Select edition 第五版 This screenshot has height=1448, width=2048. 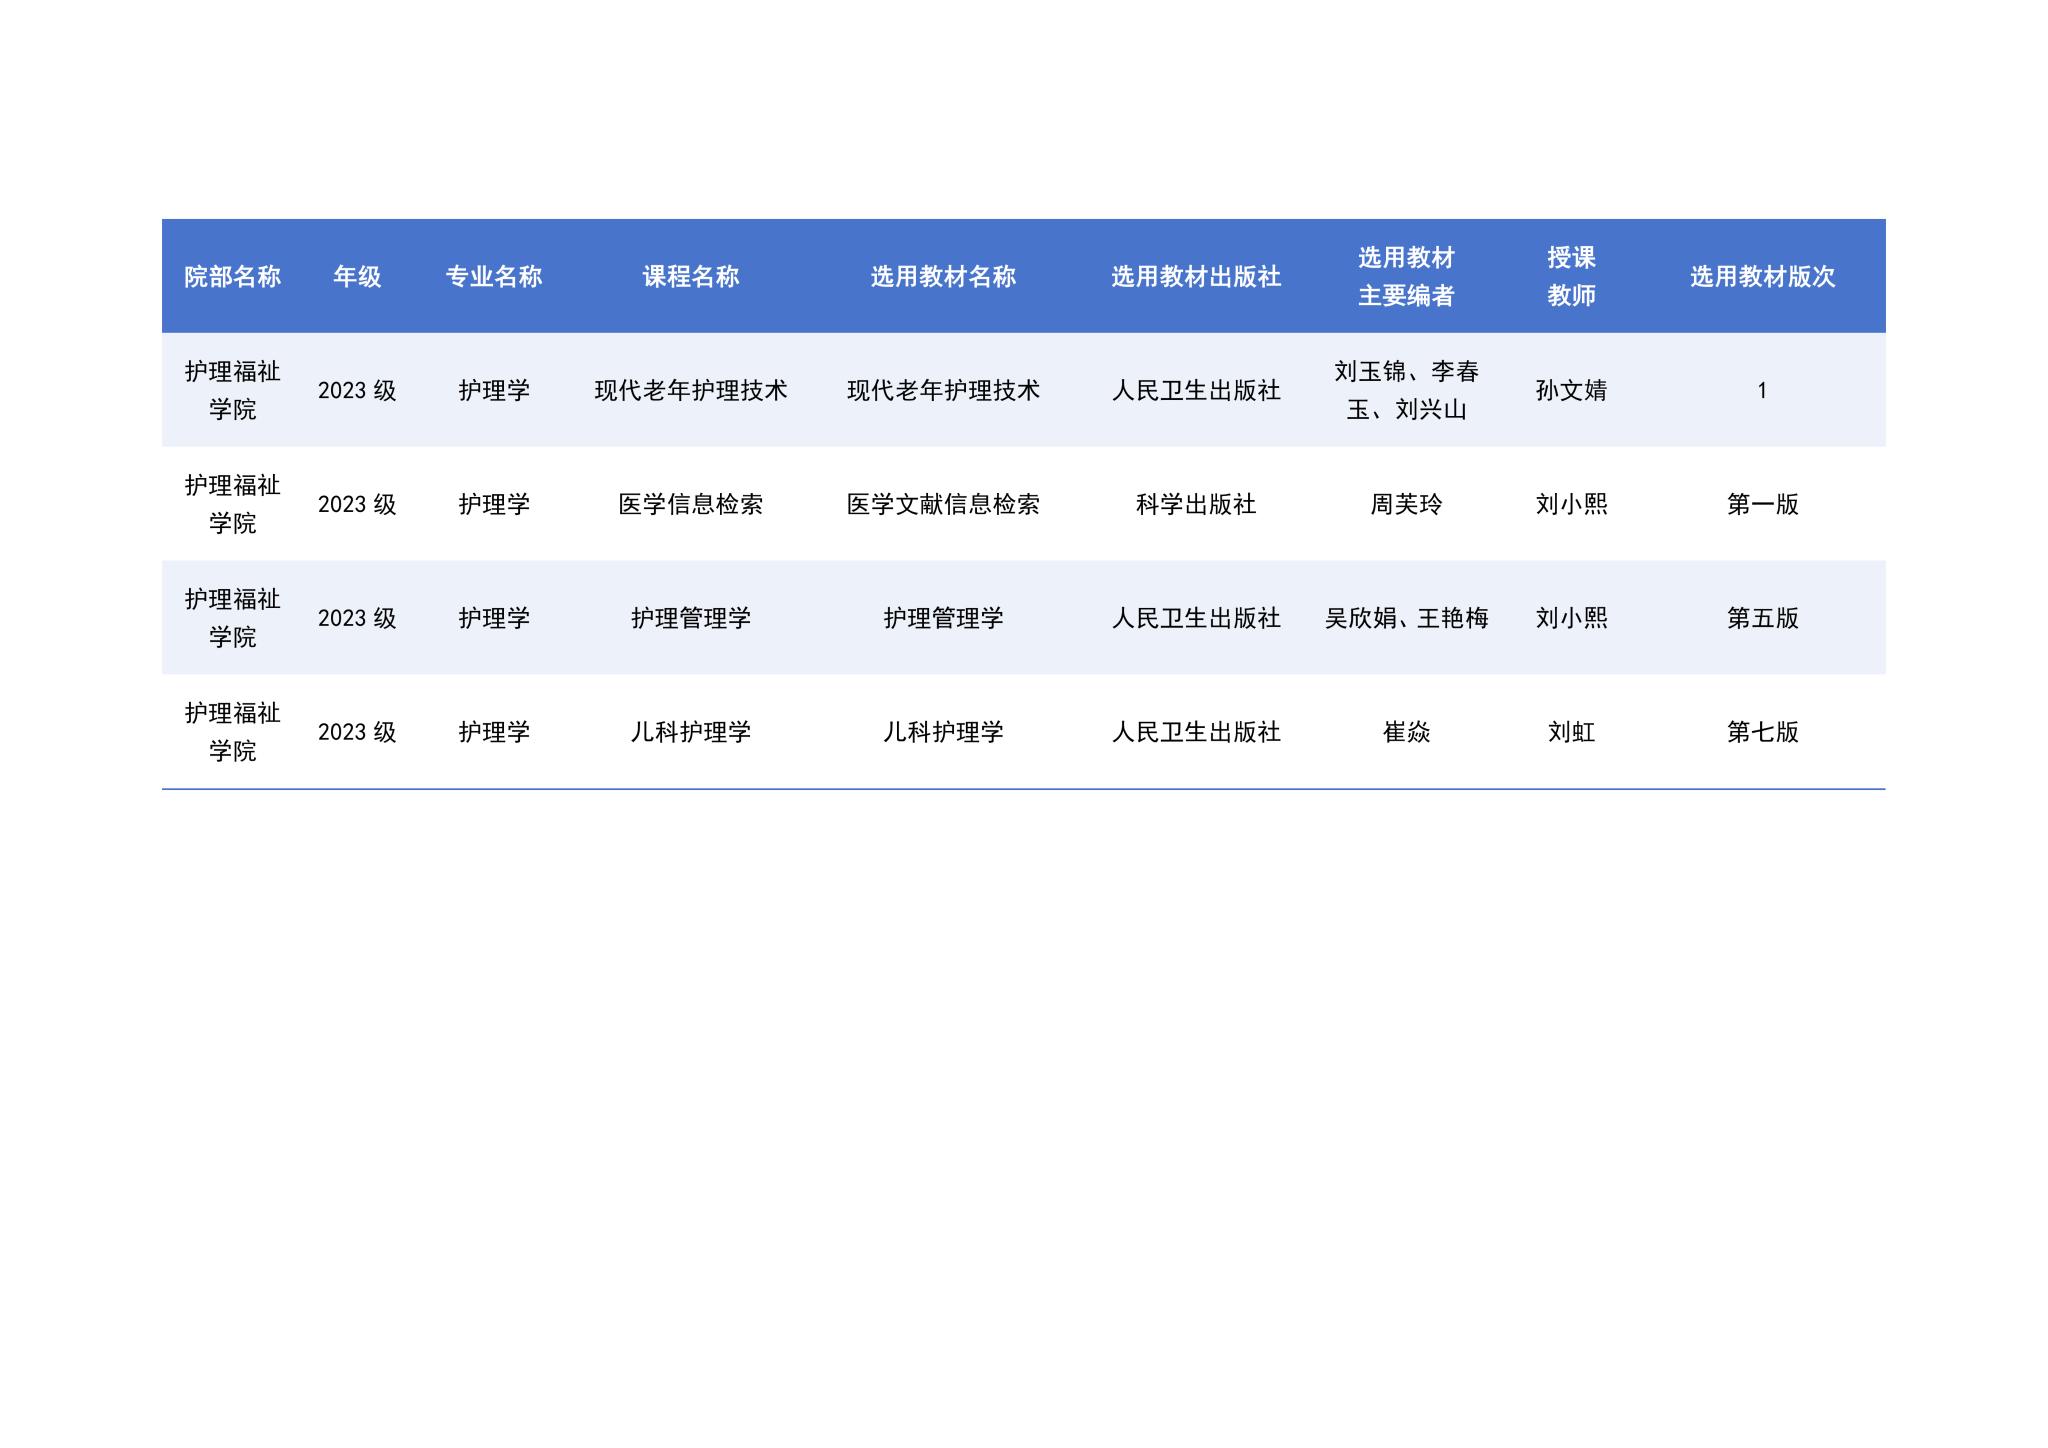click(x=1762, y=619)
